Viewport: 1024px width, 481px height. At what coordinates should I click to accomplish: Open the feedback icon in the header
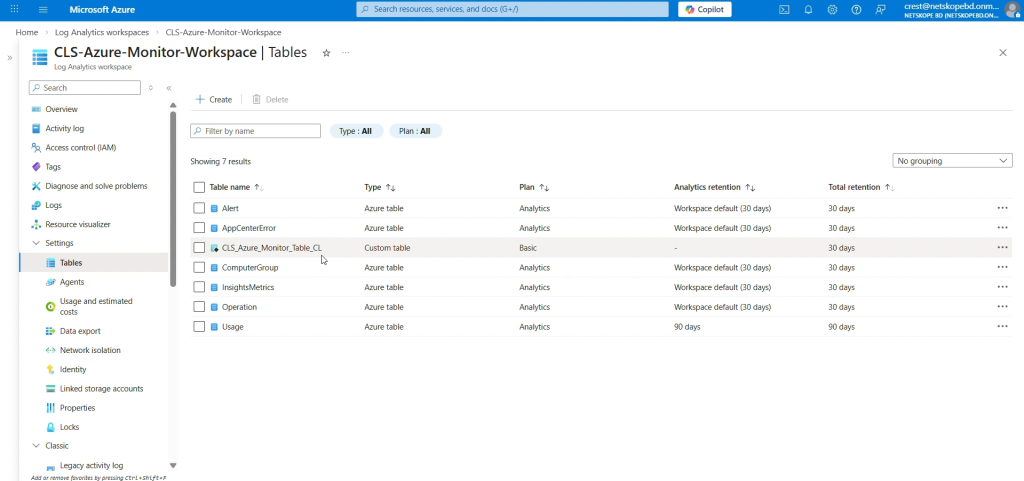[880, 10]
